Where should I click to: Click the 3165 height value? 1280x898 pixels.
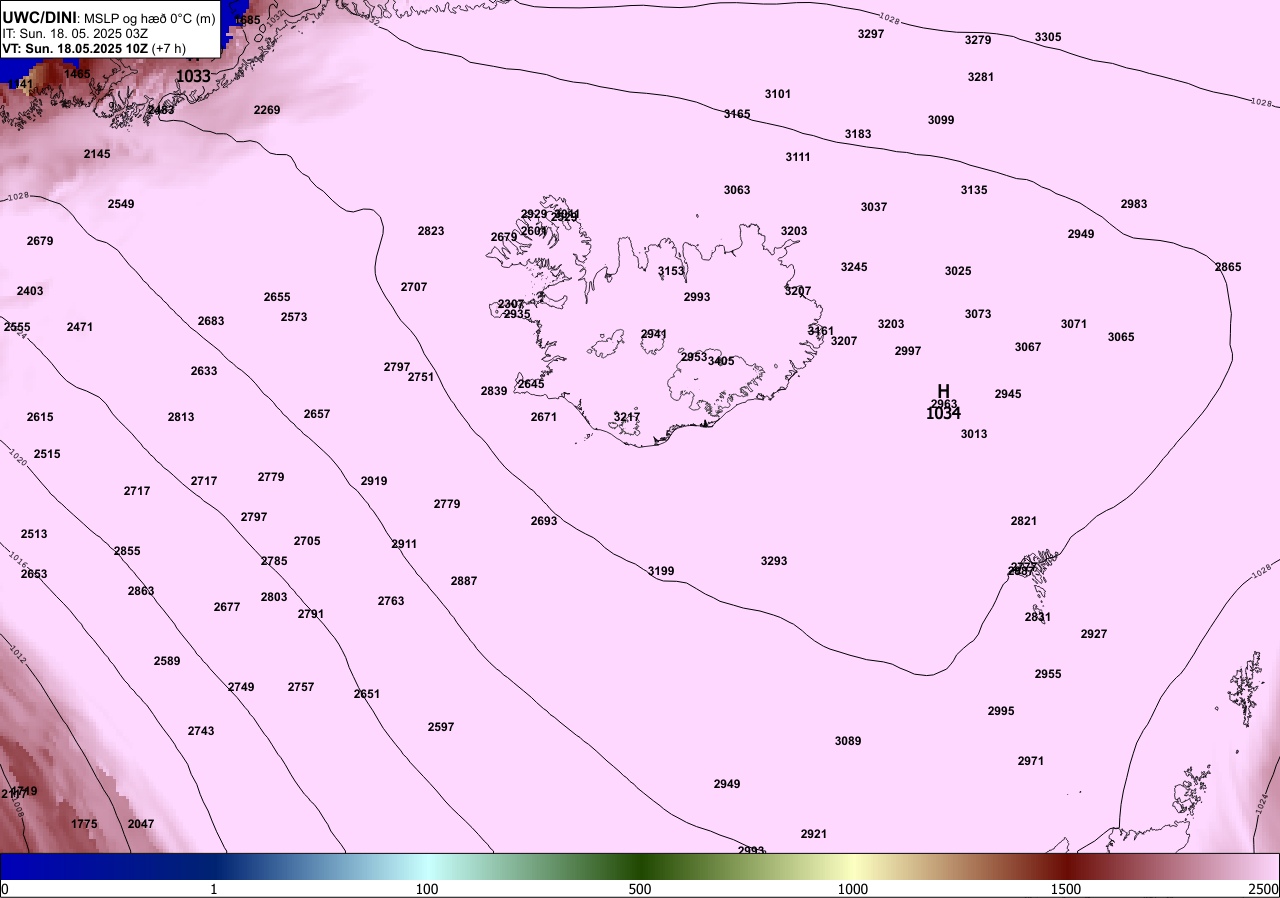click(x=737, y=114)
